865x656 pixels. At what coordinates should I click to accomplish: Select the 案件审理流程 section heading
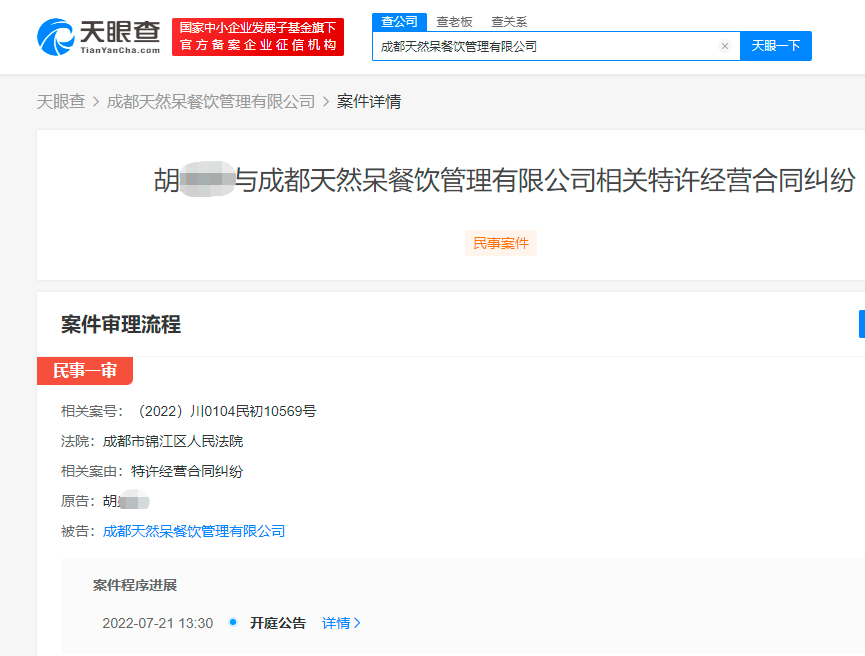tap(121, 324)
